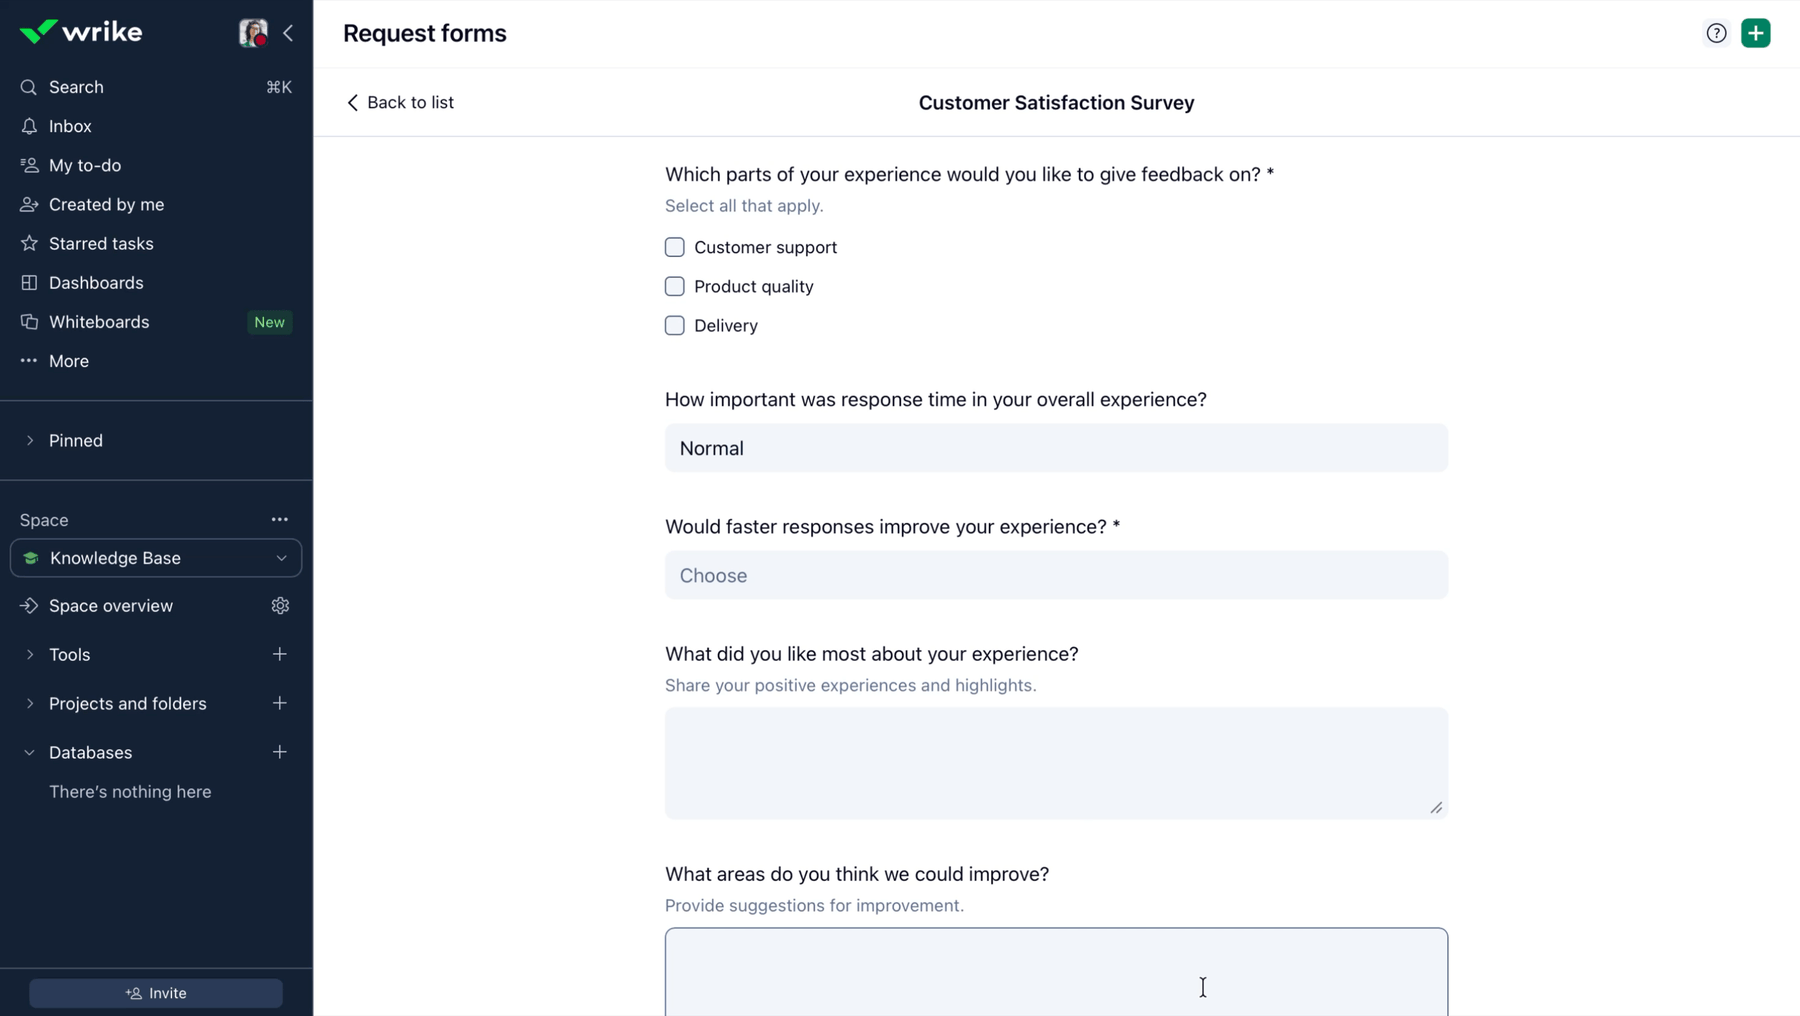Open Space overview settings gear
Image resolution: width=1800 pixels, height=1016 pixels.
coord(280,606)
